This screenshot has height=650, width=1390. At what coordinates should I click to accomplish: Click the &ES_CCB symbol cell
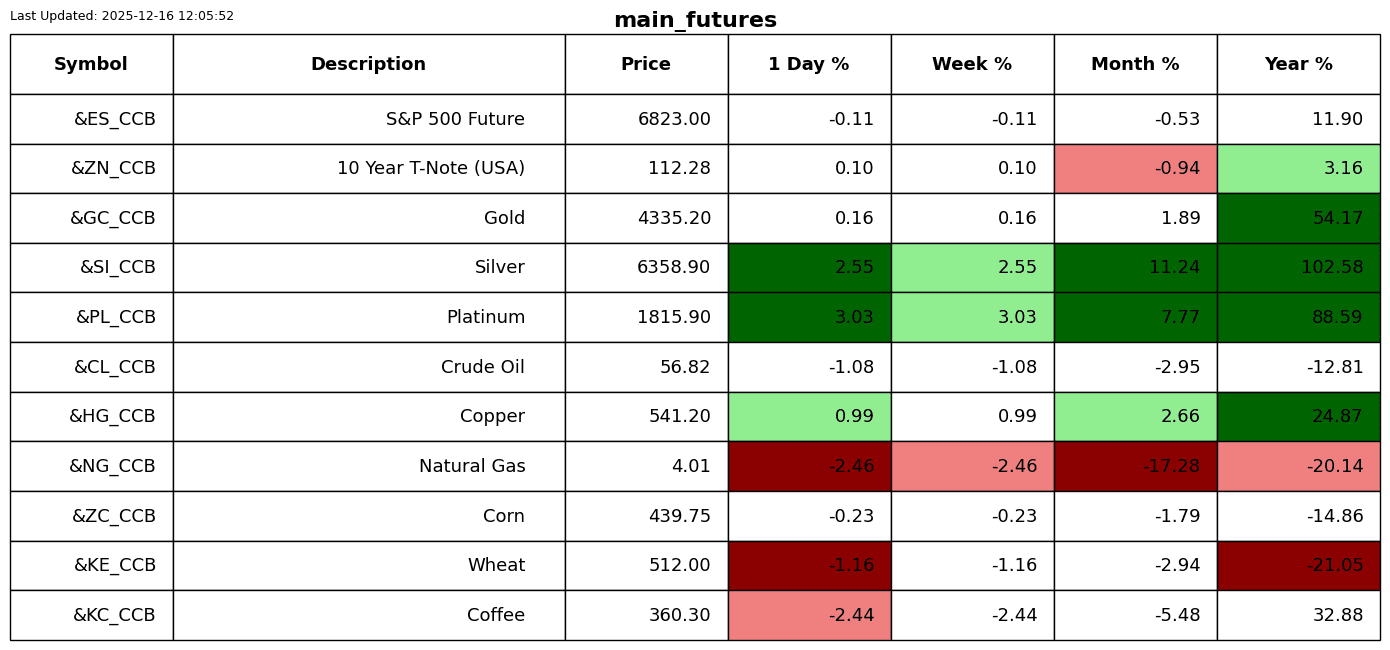(91, 119)
